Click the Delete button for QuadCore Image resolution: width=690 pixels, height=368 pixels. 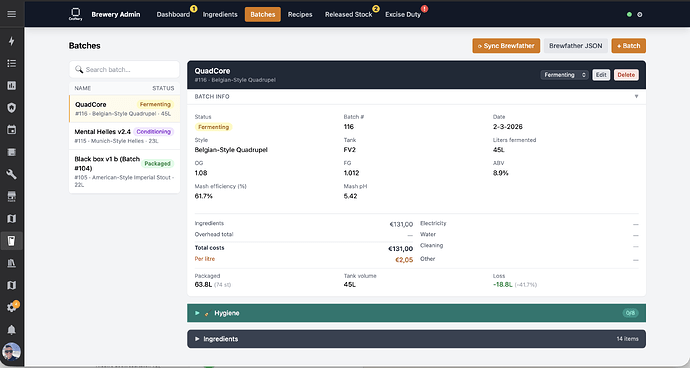(x=626, y=75)
